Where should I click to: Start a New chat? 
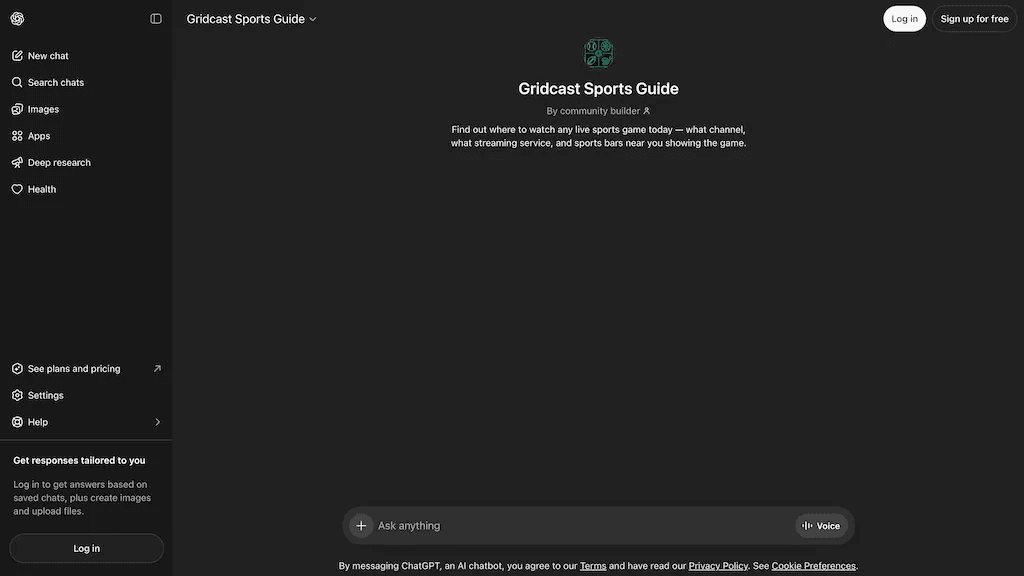[86, 56]
